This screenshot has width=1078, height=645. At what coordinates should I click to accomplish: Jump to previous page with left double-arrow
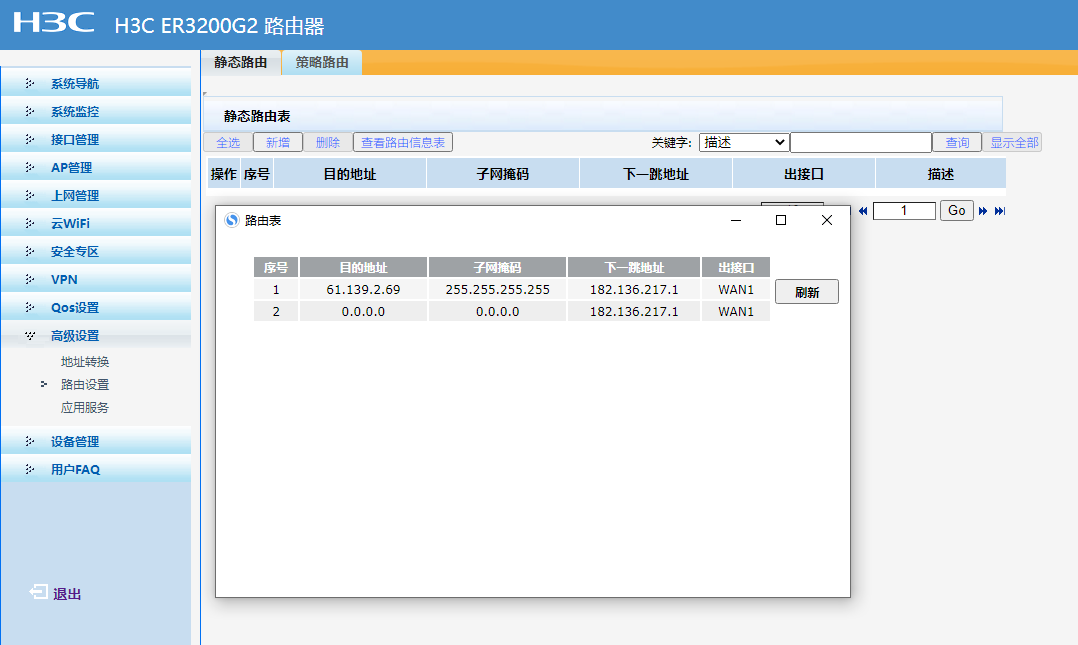pos(863,211)
